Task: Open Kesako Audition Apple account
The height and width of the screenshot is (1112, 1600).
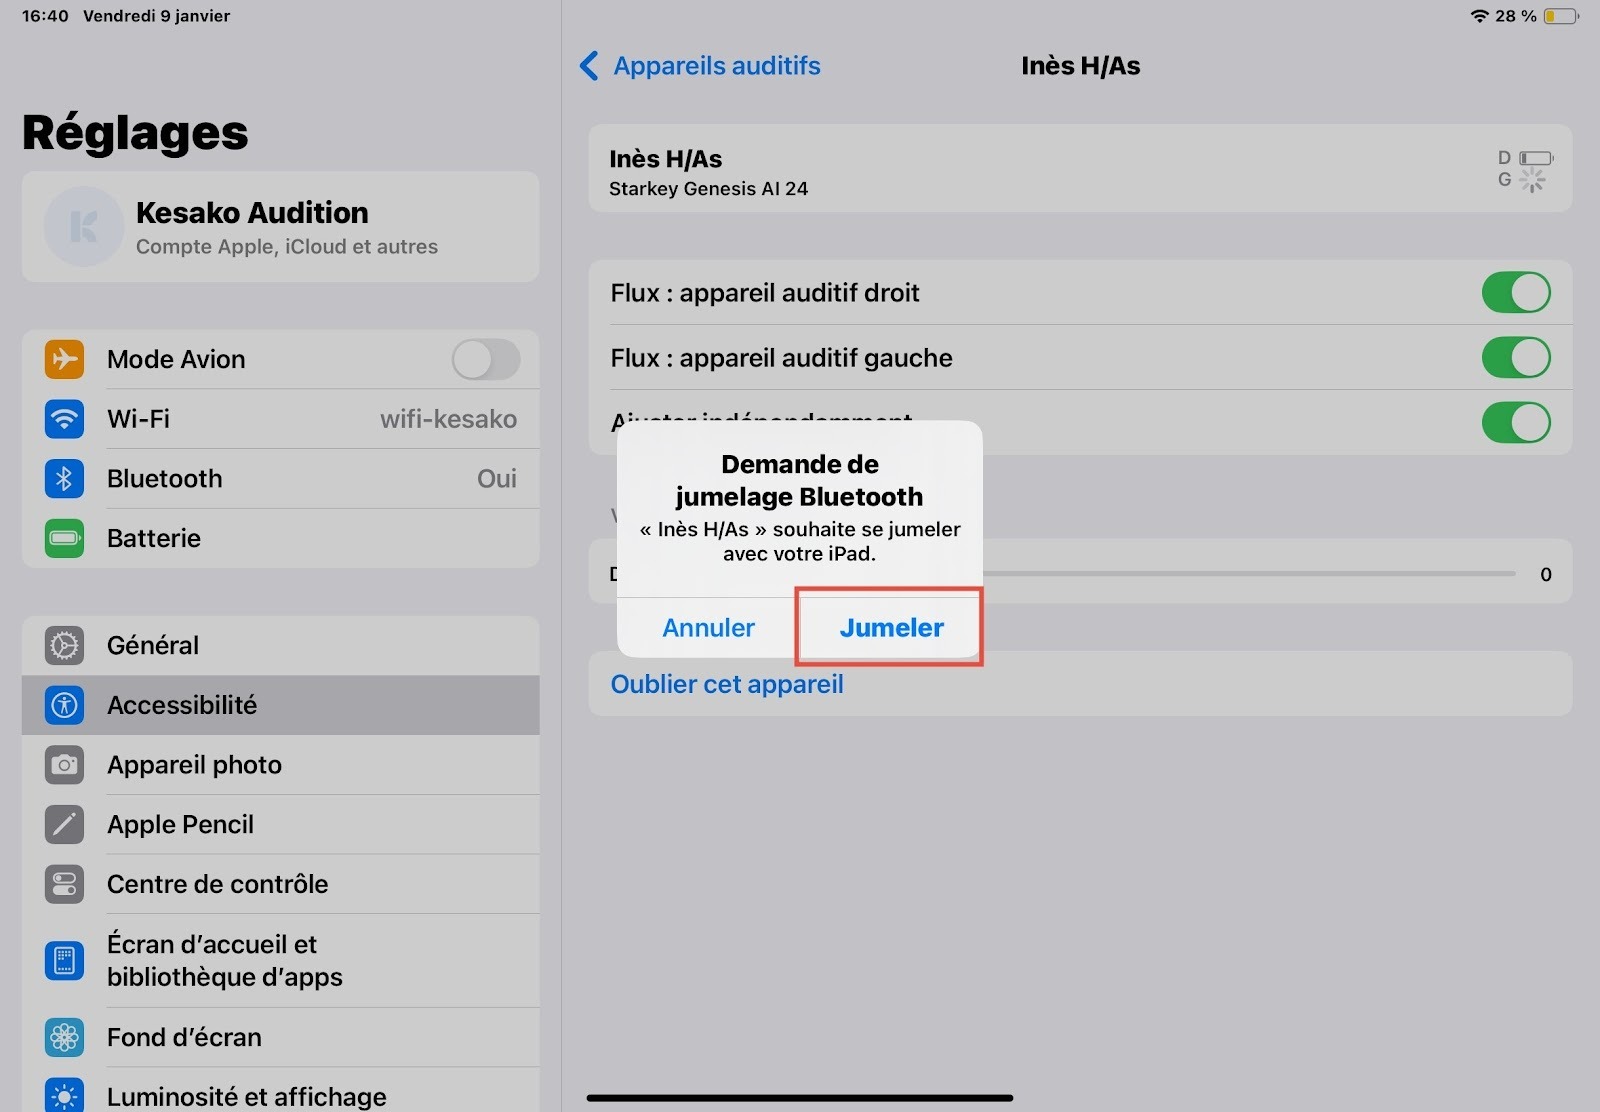Action: (x=281, y=227)
